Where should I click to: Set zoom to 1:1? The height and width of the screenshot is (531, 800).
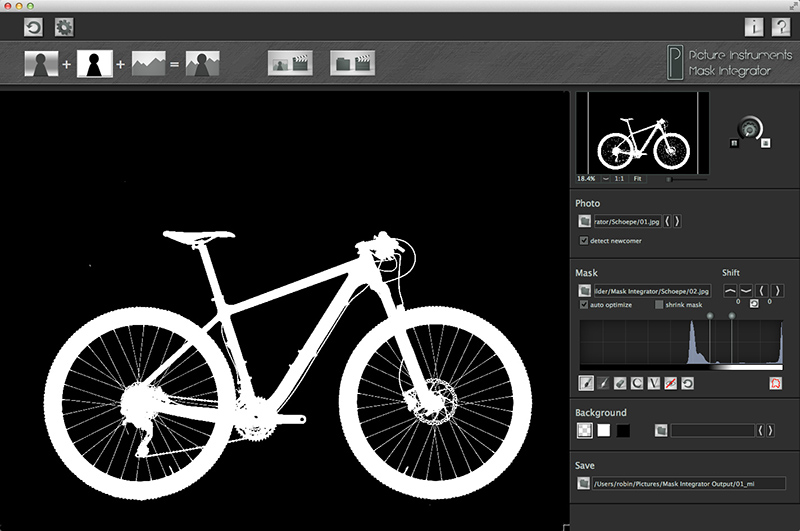tap(619, 178)
